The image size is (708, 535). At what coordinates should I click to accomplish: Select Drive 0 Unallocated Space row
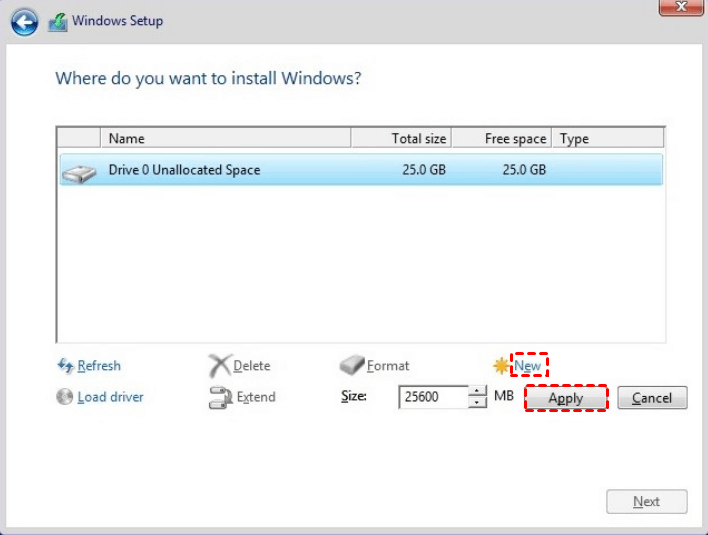361,170
